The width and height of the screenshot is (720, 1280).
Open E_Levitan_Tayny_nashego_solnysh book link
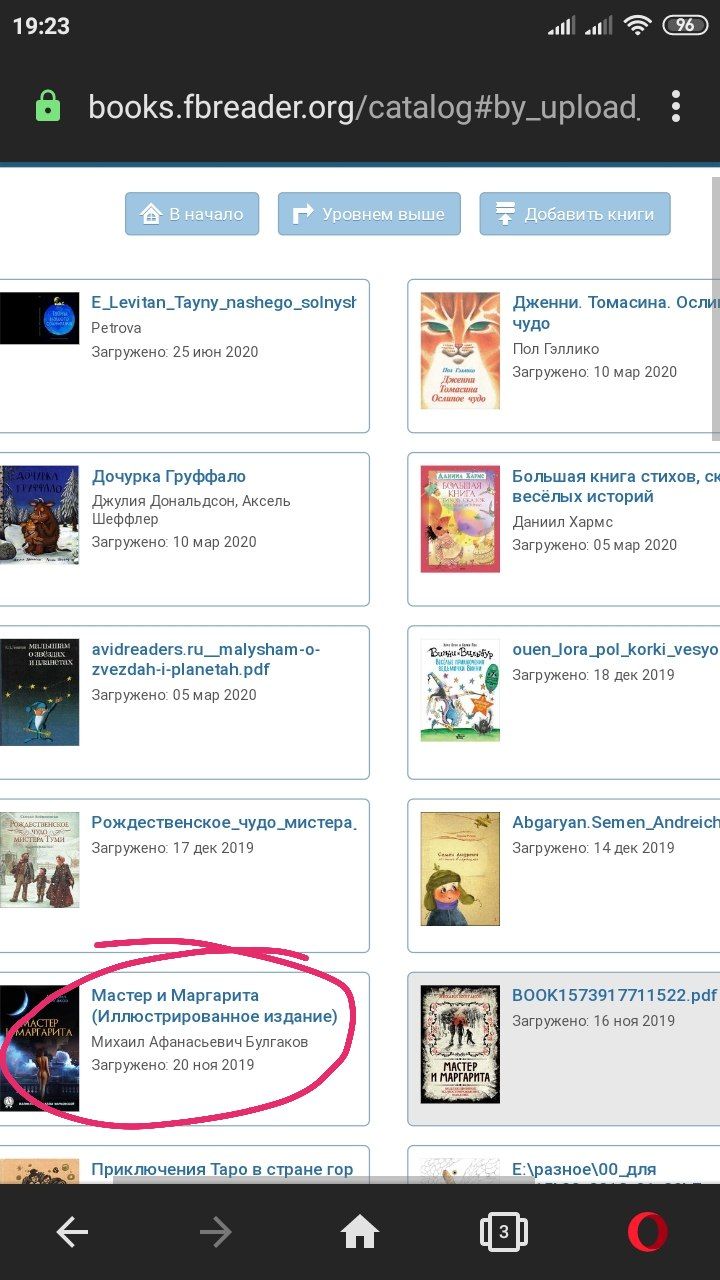(223, 303)
